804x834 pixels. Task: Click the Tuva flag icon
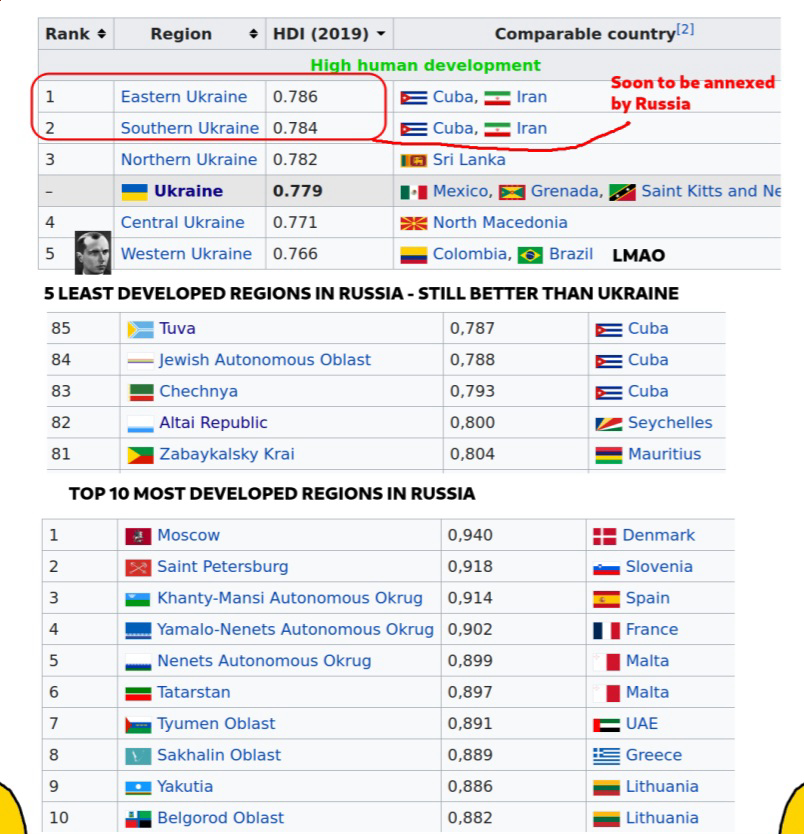140,330
